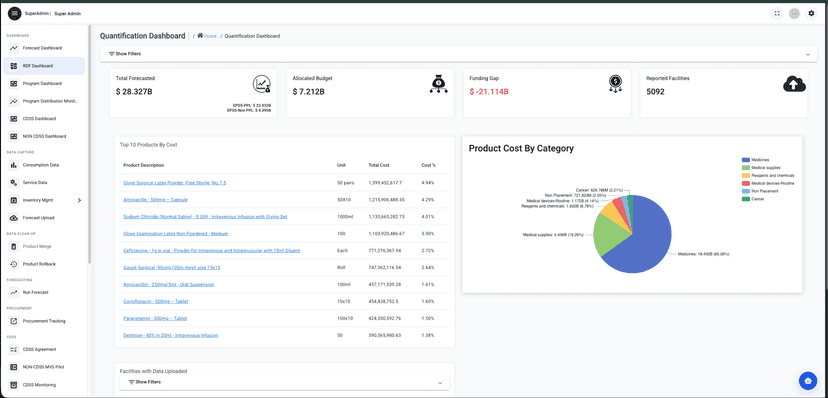828x398 pixels.
Task: Click the Product Merge icon
Action: tap(14, 246)
